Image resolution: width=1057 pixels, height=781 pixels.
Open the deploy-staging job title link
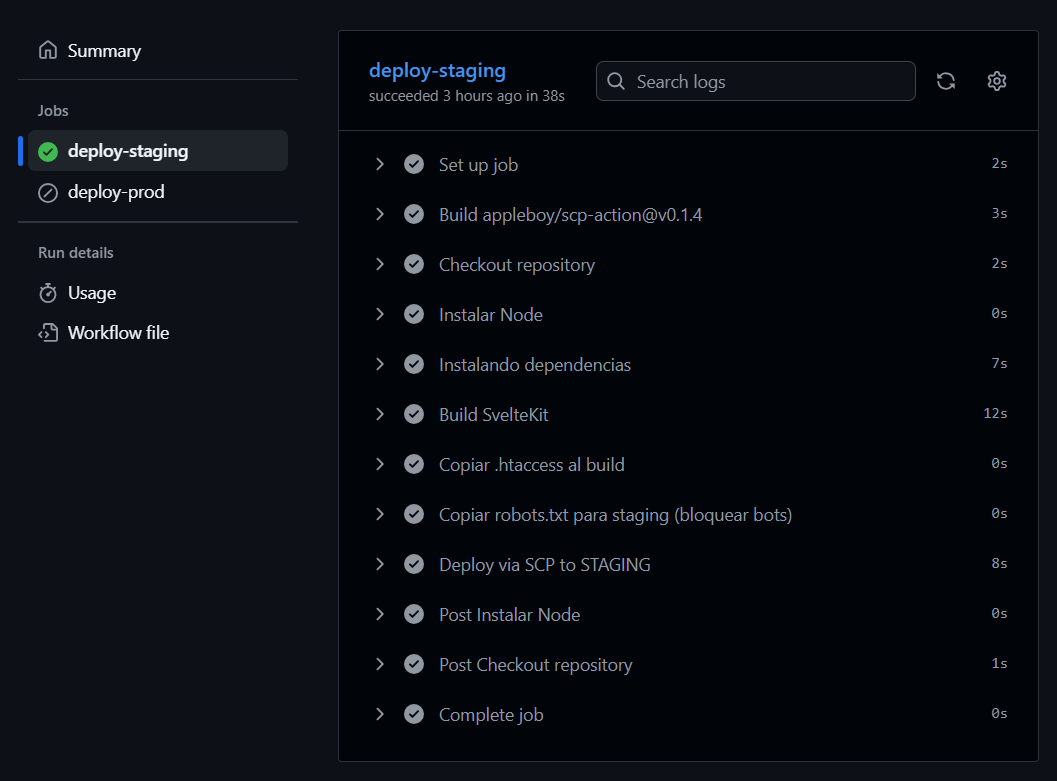click(x=437, y=70)
